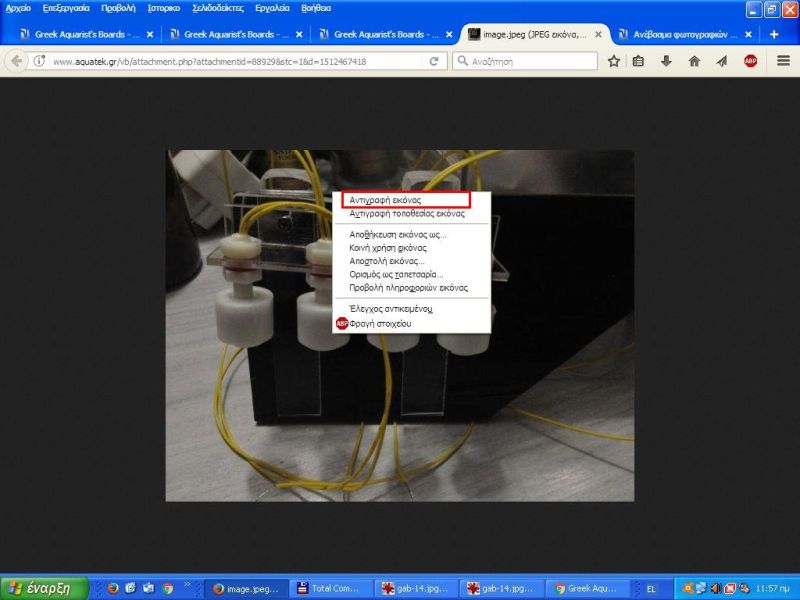Close the image.jpeg tab
800x600 pixels.
click(x=598, y=34)
